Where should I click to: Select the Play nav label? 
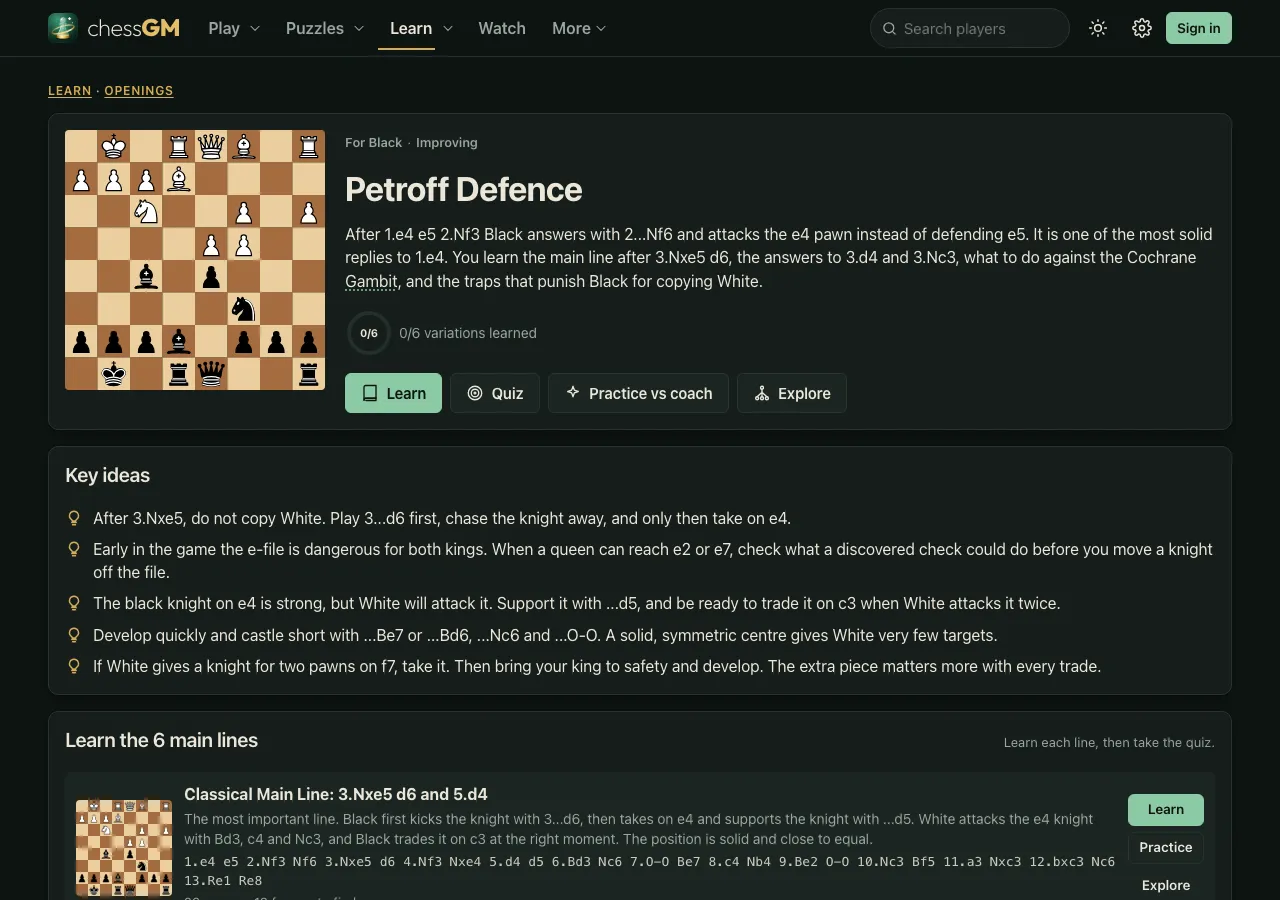click(224, 28)
